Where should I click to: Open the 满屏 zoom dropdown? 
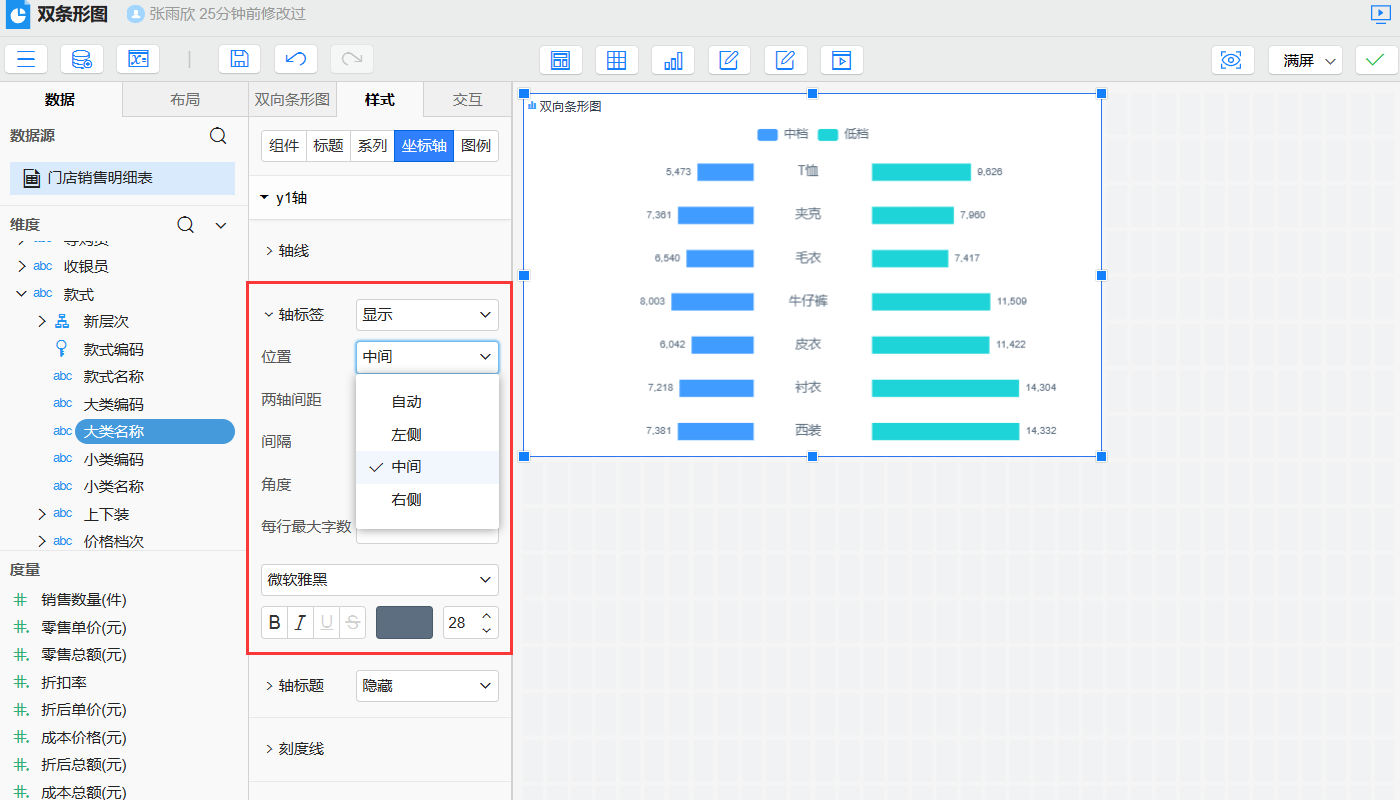pyautogui.click(x=1305, y=60)
